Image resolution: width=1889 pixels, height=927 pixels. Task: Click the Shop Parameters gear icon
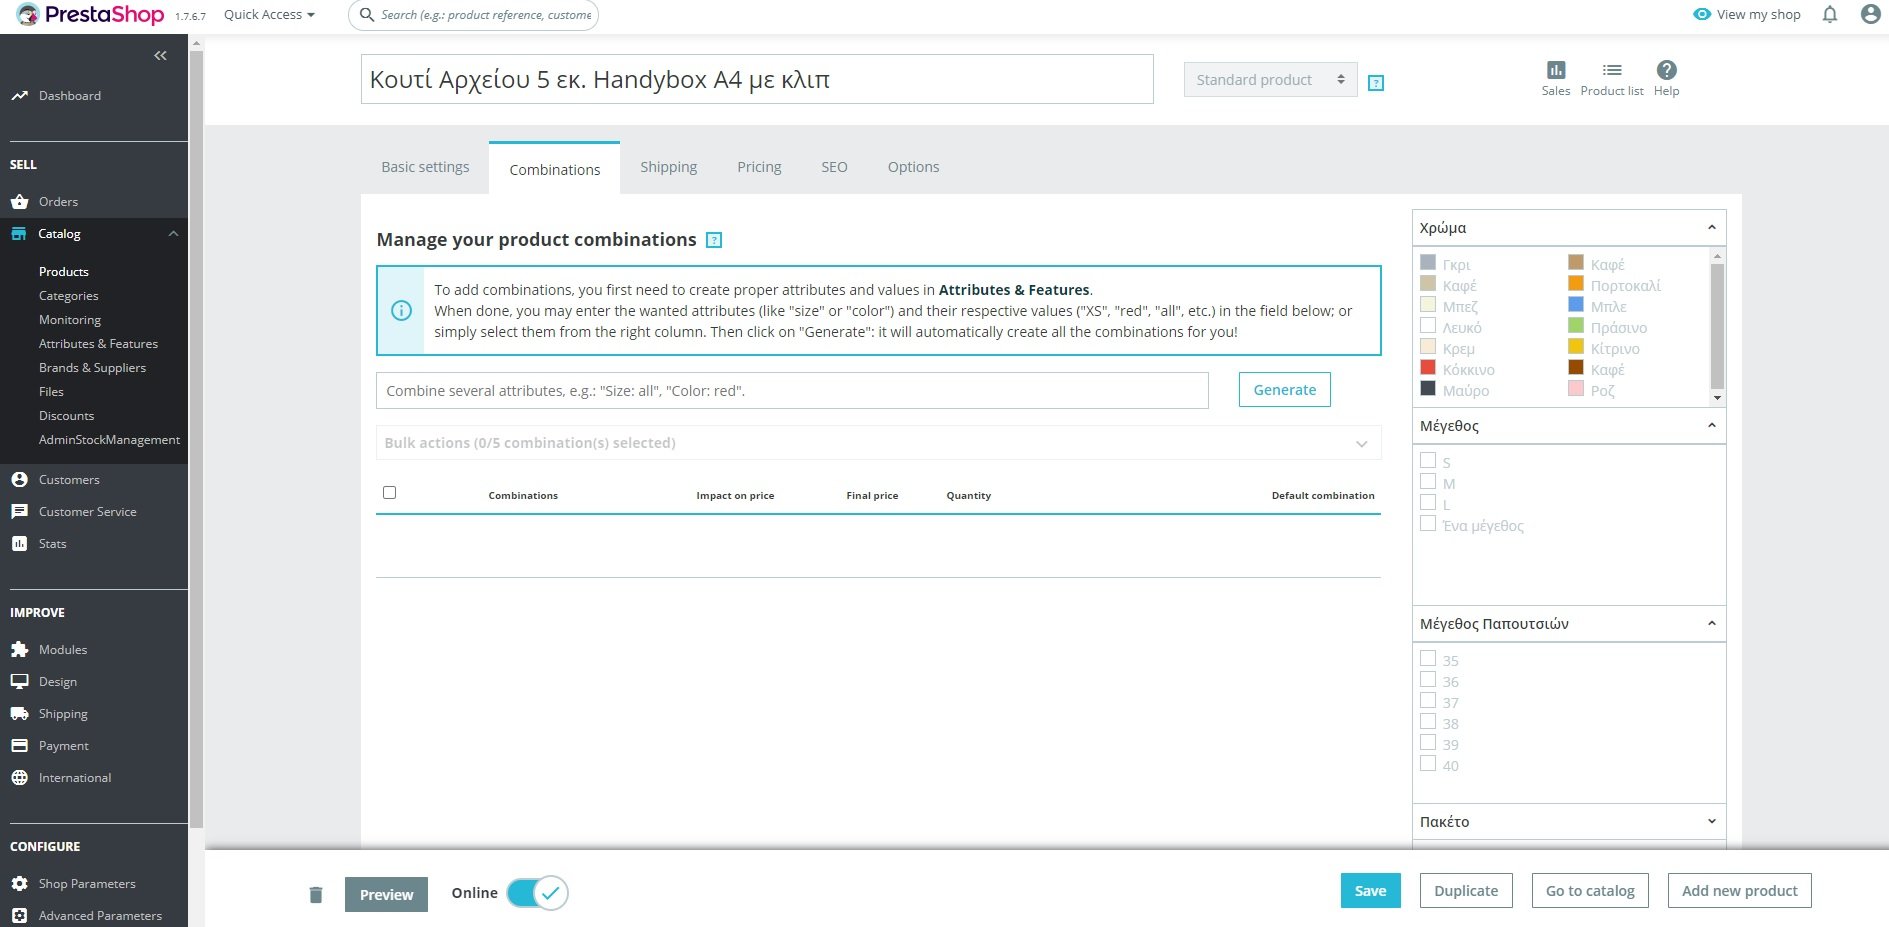pyautogui.click(x=19, y=884)
